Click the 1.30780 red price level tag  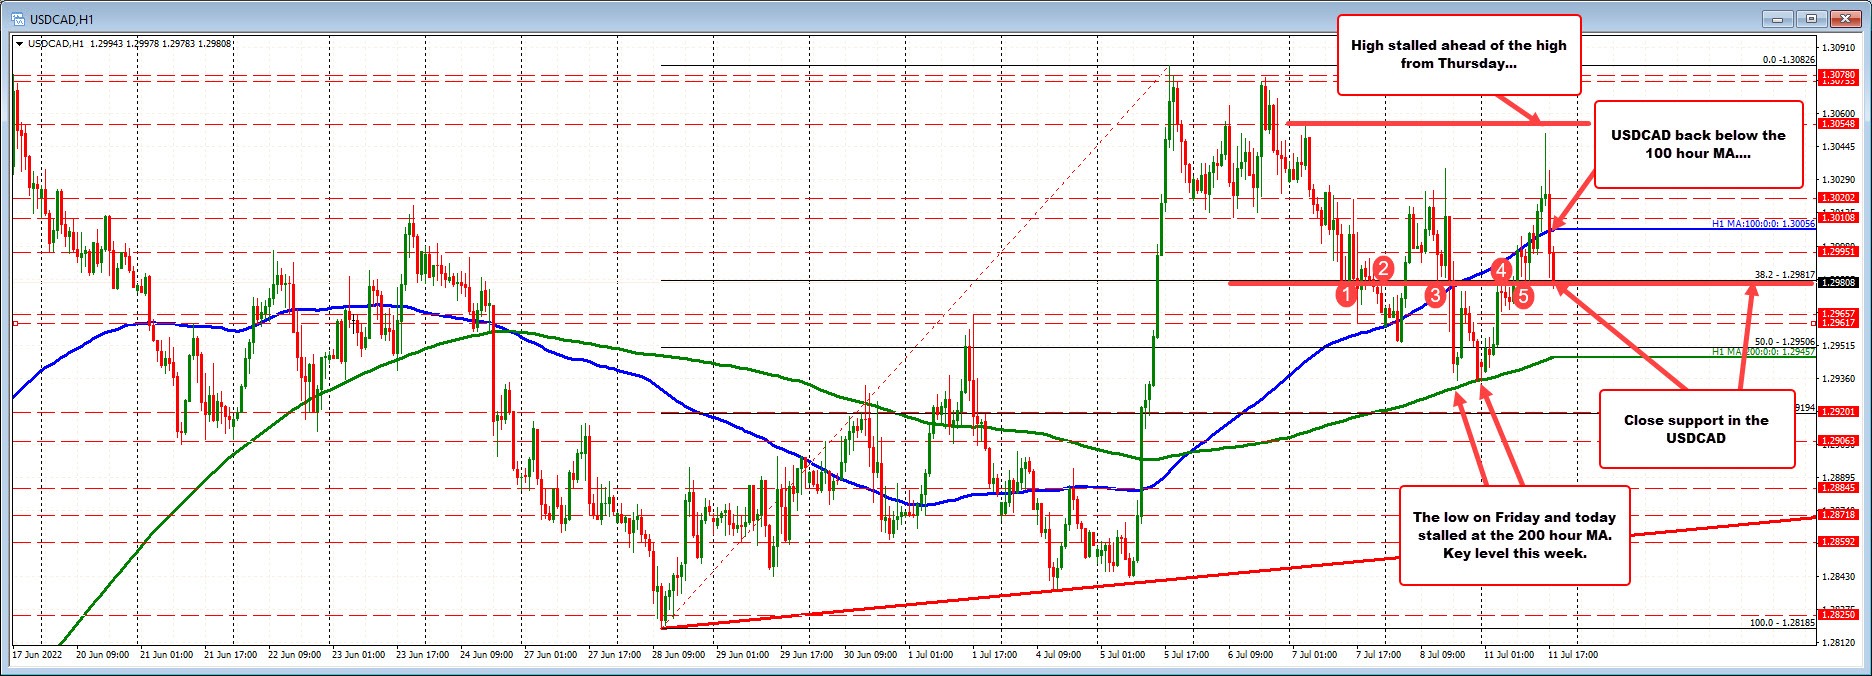1838,75
